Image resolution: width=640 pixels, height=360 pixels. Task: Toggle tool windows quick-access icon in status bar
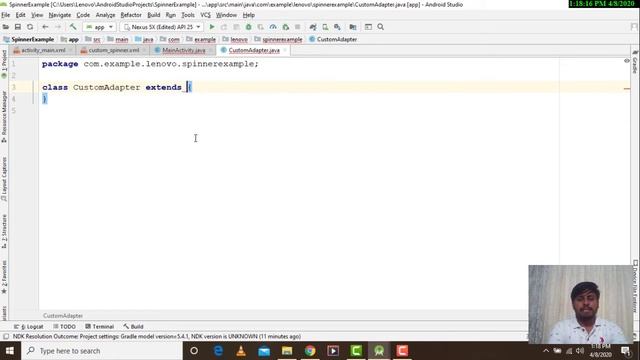coord(6,336)
